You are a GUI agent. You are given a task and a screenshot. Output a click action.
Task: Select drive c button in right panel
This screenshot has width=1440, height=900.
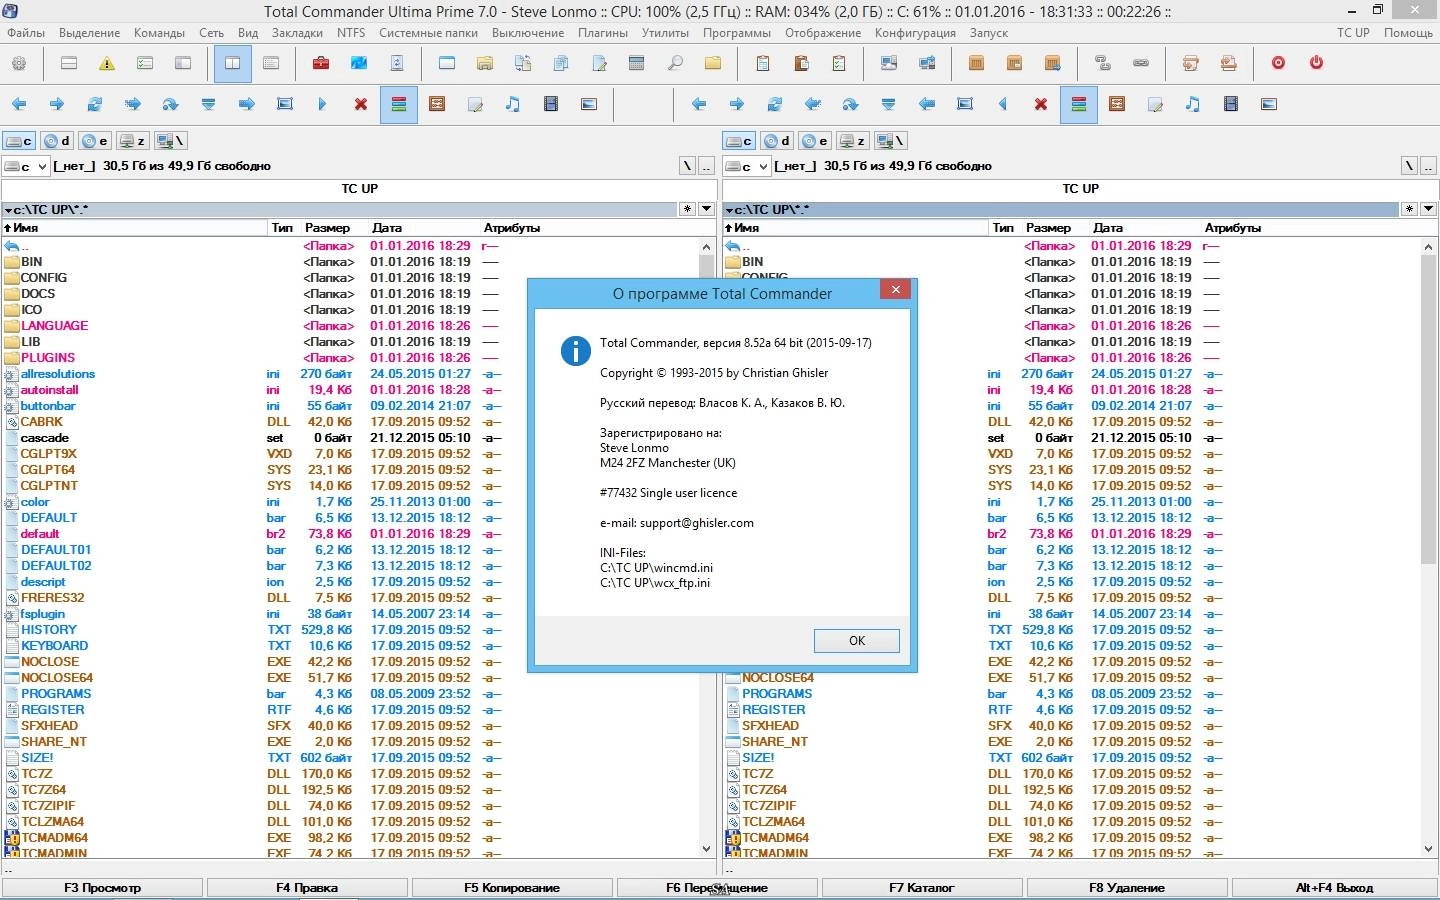pyautogui.click(x=740, y=141)
